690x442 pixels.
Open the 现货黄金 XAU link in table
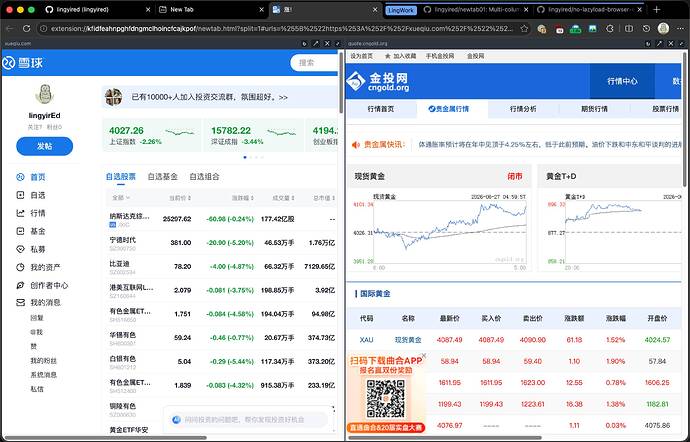pyautogui.click(x=408, y=340)
